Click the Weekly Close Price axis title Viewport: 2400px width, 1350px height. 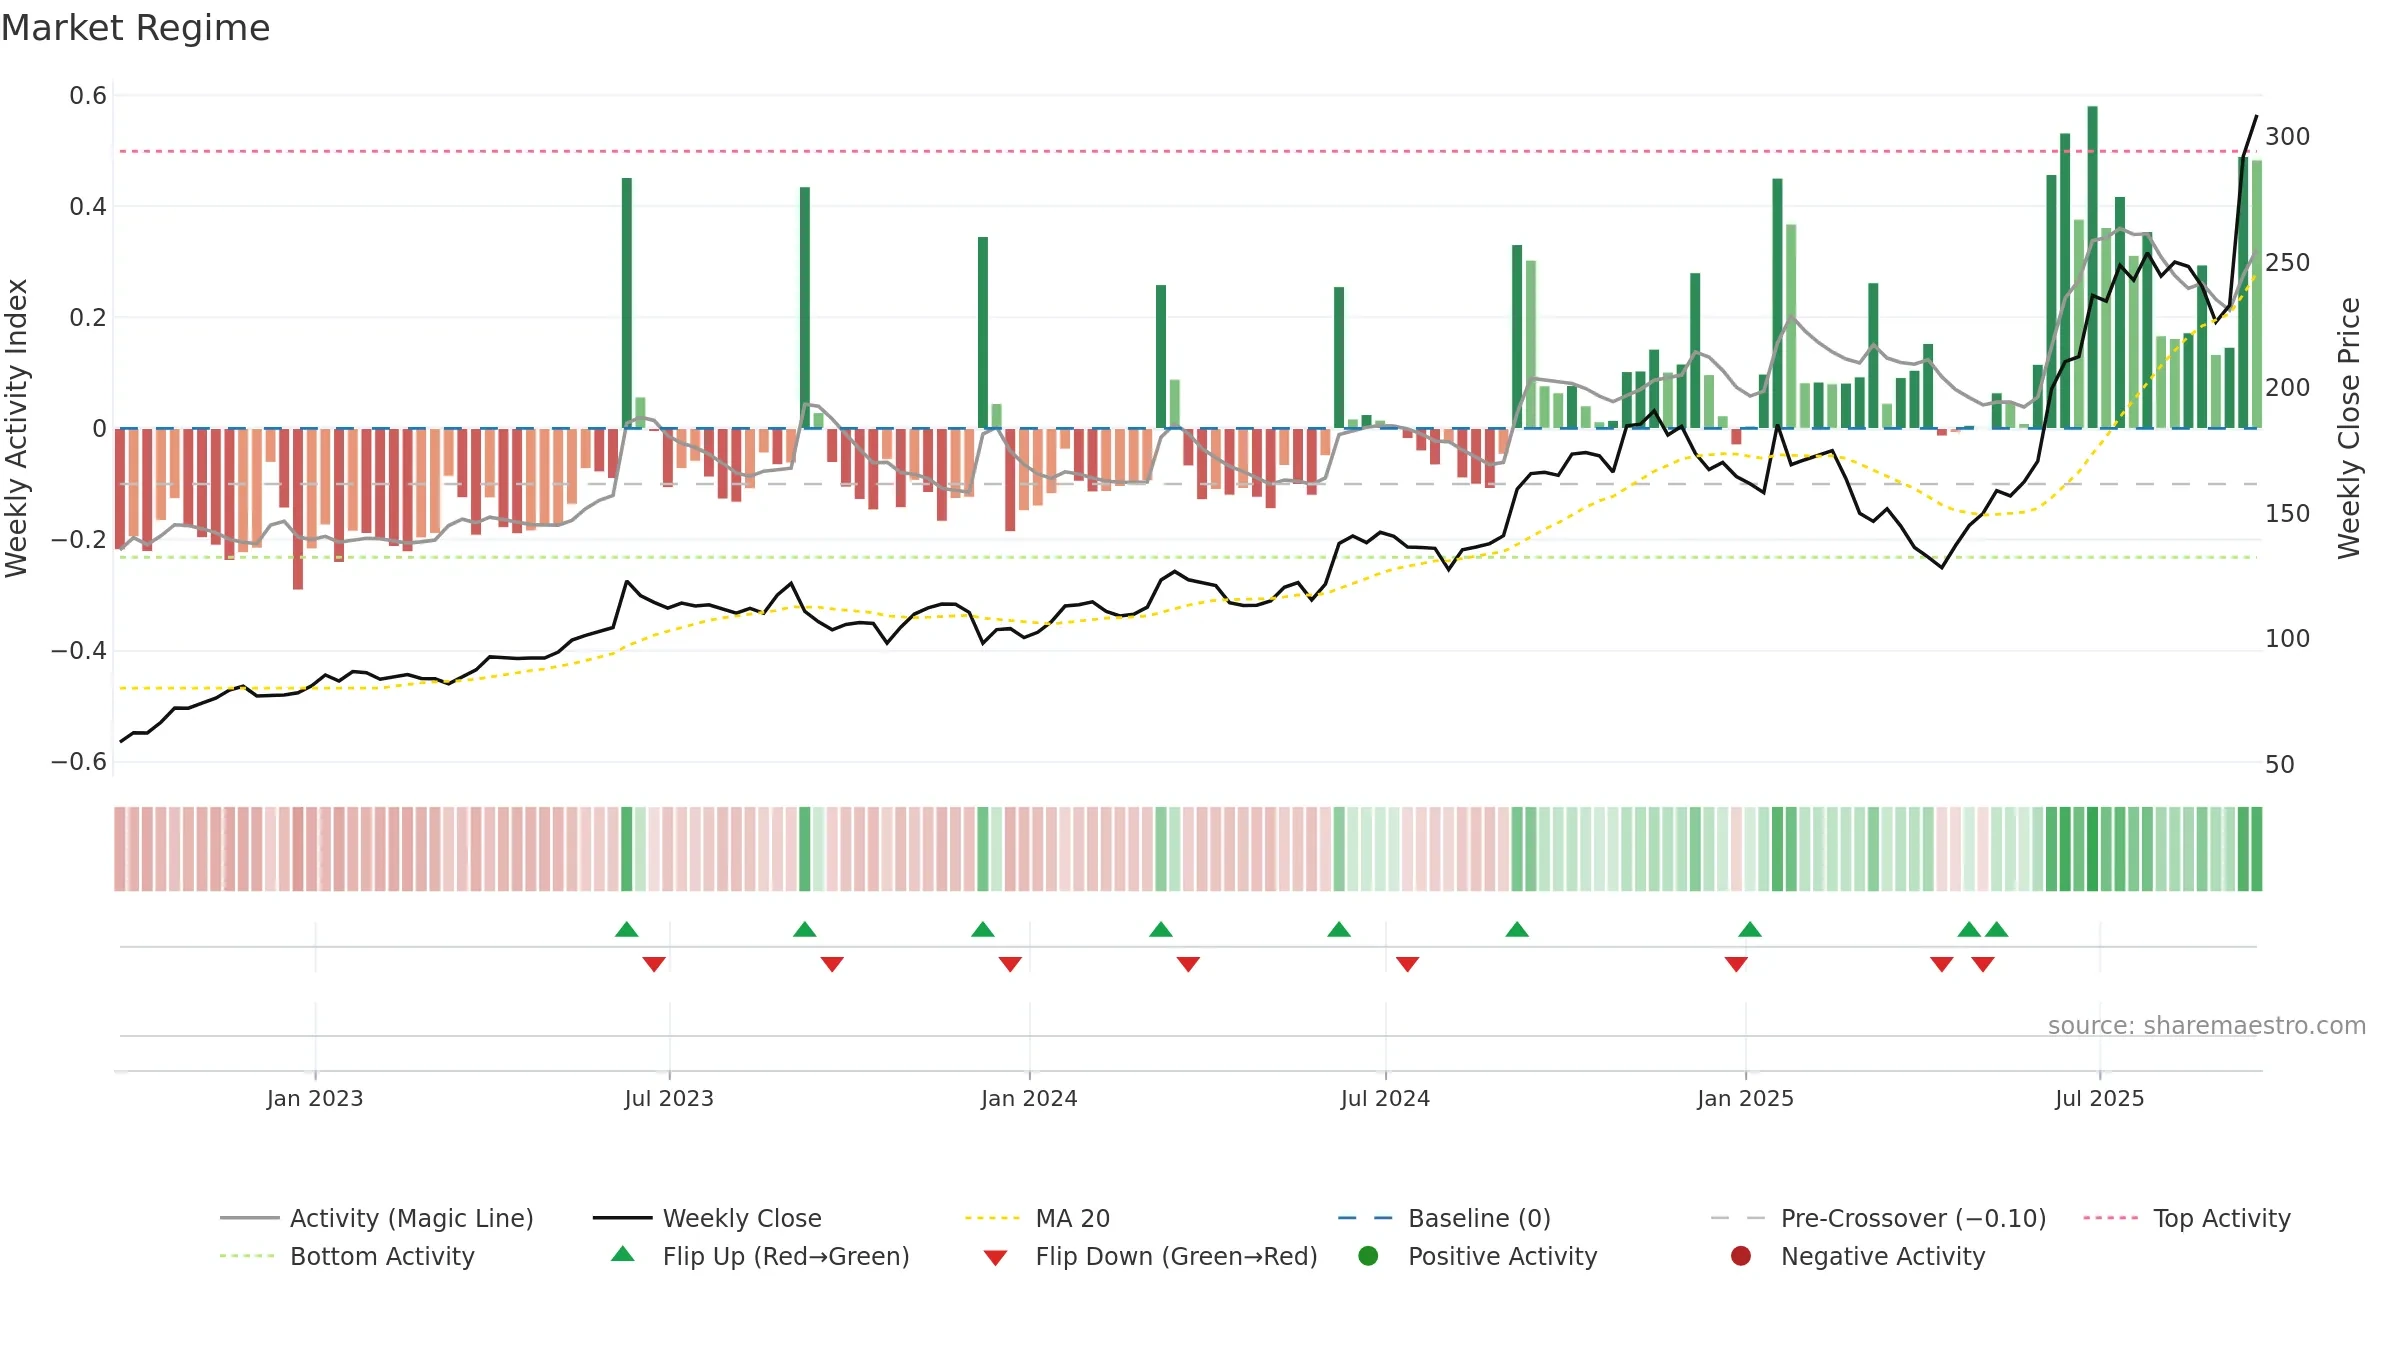coord(2349,428)
